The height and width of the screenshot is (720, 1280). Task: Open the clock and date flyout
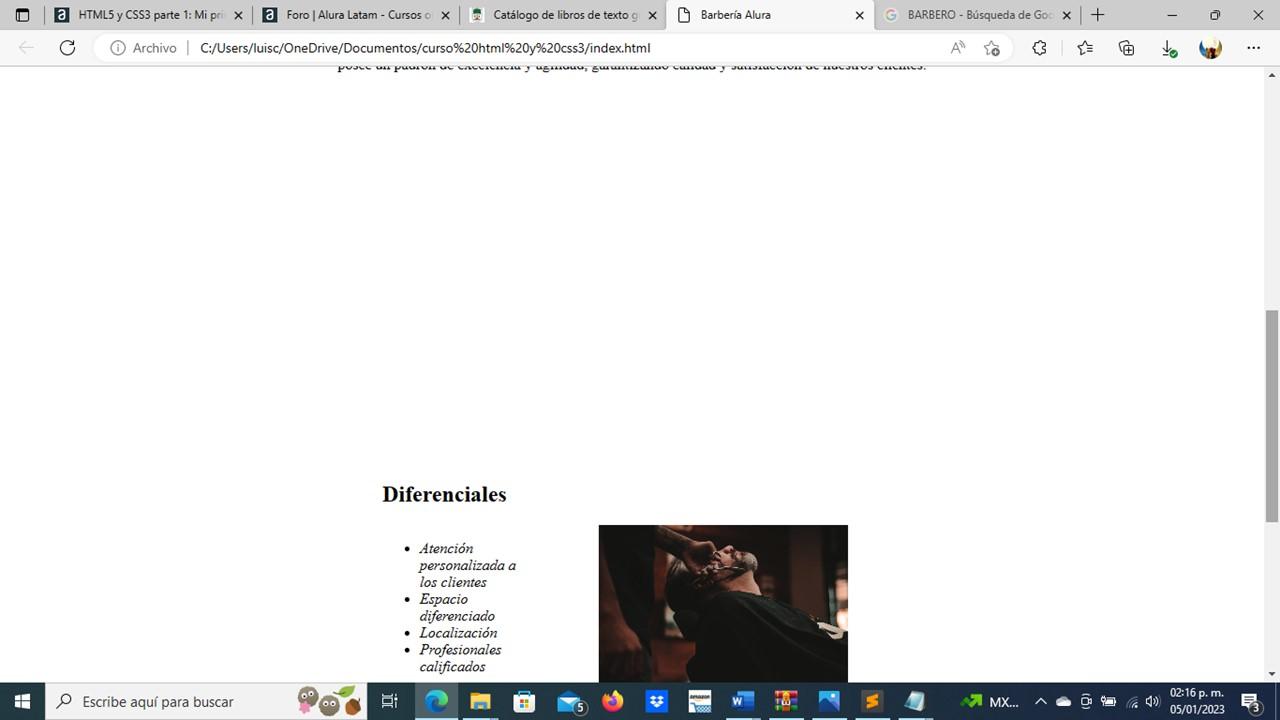point(1197,701)
